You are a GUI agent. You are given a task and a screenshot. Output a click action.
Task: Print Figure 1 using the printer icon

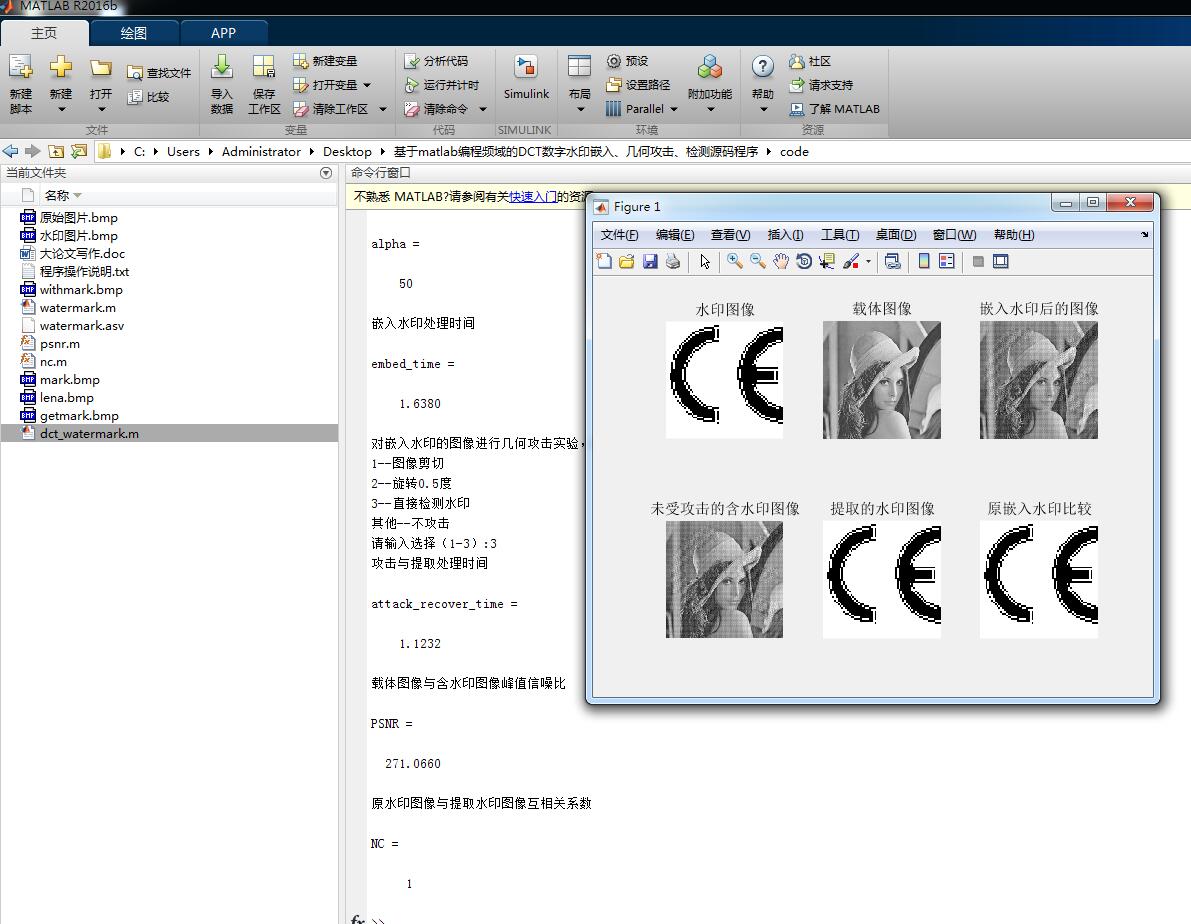coord(673,261)
